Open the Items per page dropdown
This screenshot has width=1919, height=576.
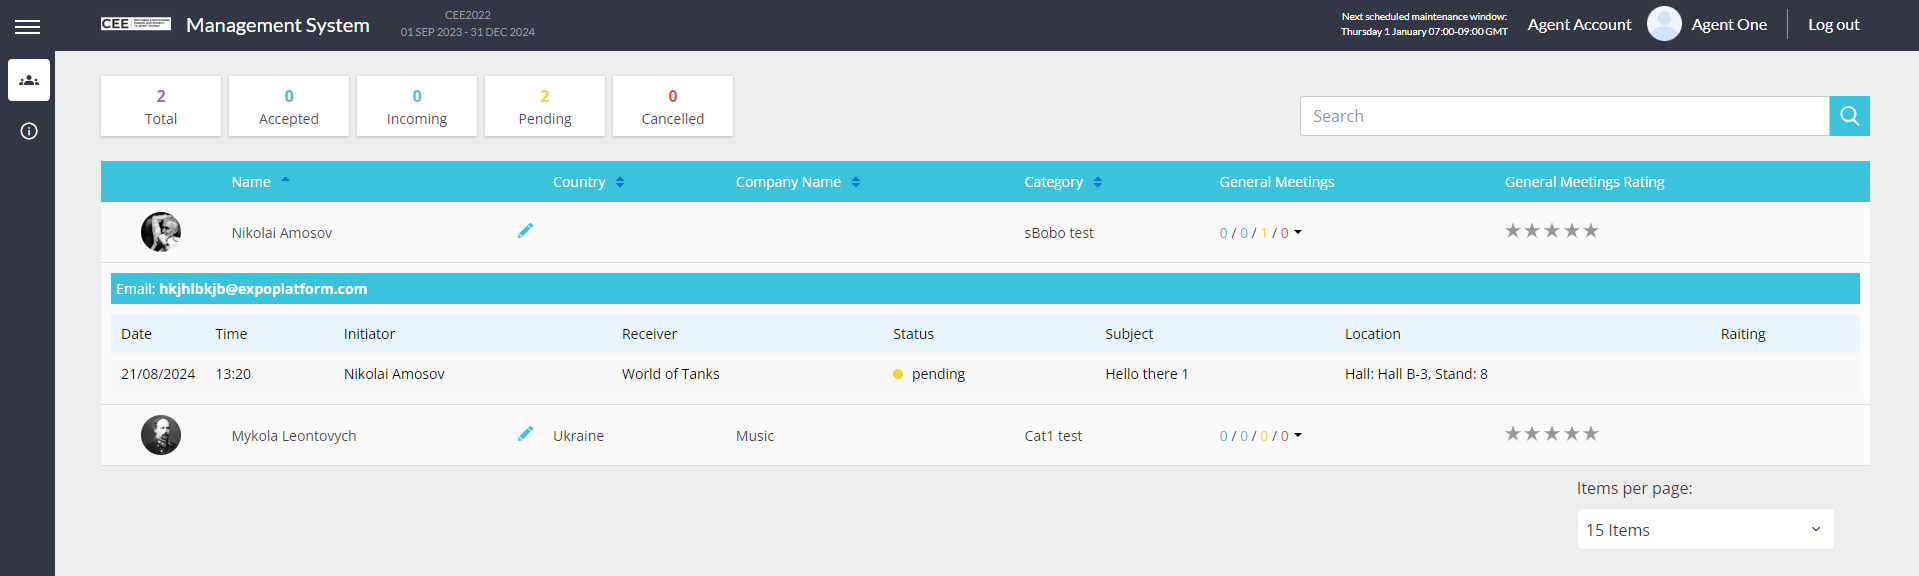tap(1705, 530)
